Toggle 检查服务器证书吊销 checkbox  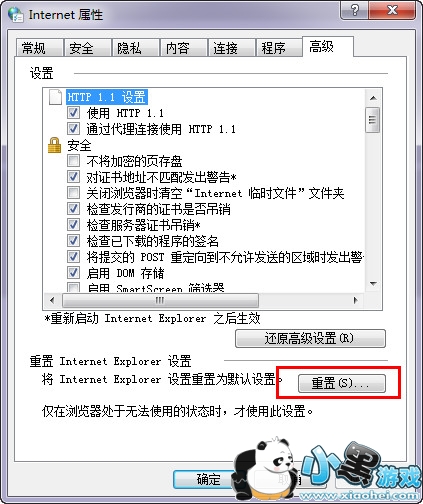pos(73,225)
